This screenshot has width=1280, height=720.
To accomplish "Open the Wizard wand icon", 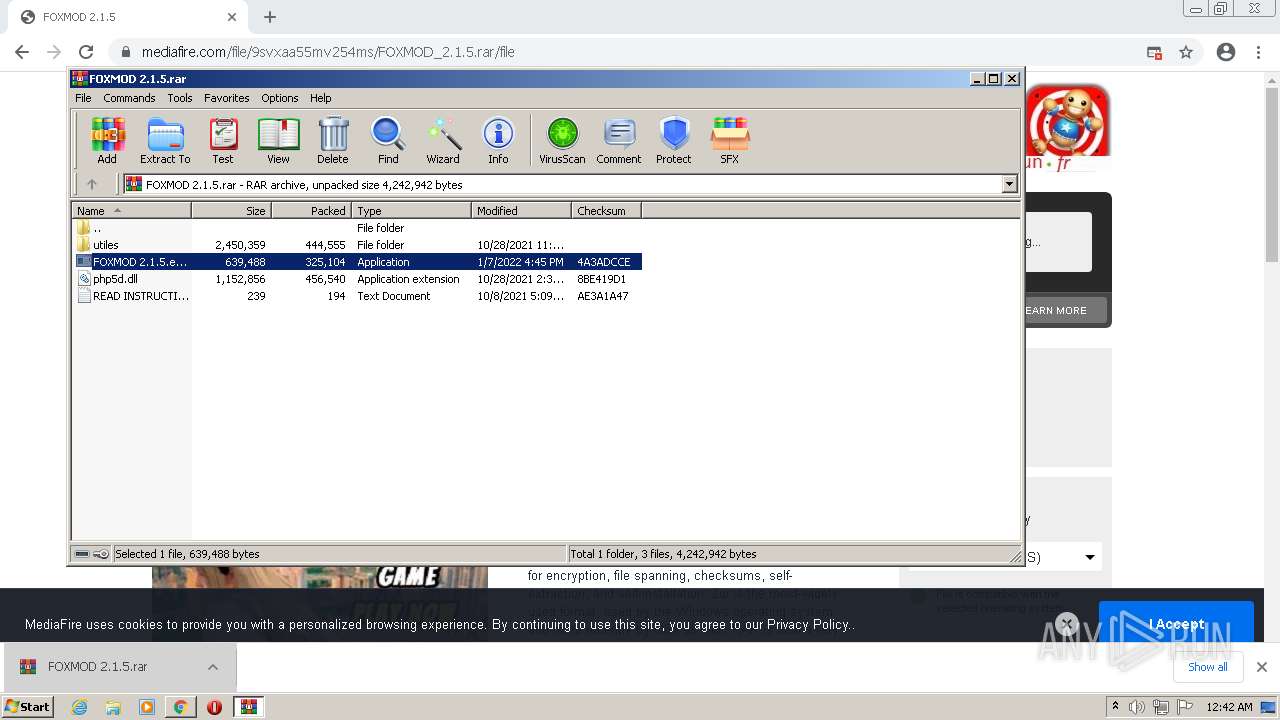I will point(443,140).
